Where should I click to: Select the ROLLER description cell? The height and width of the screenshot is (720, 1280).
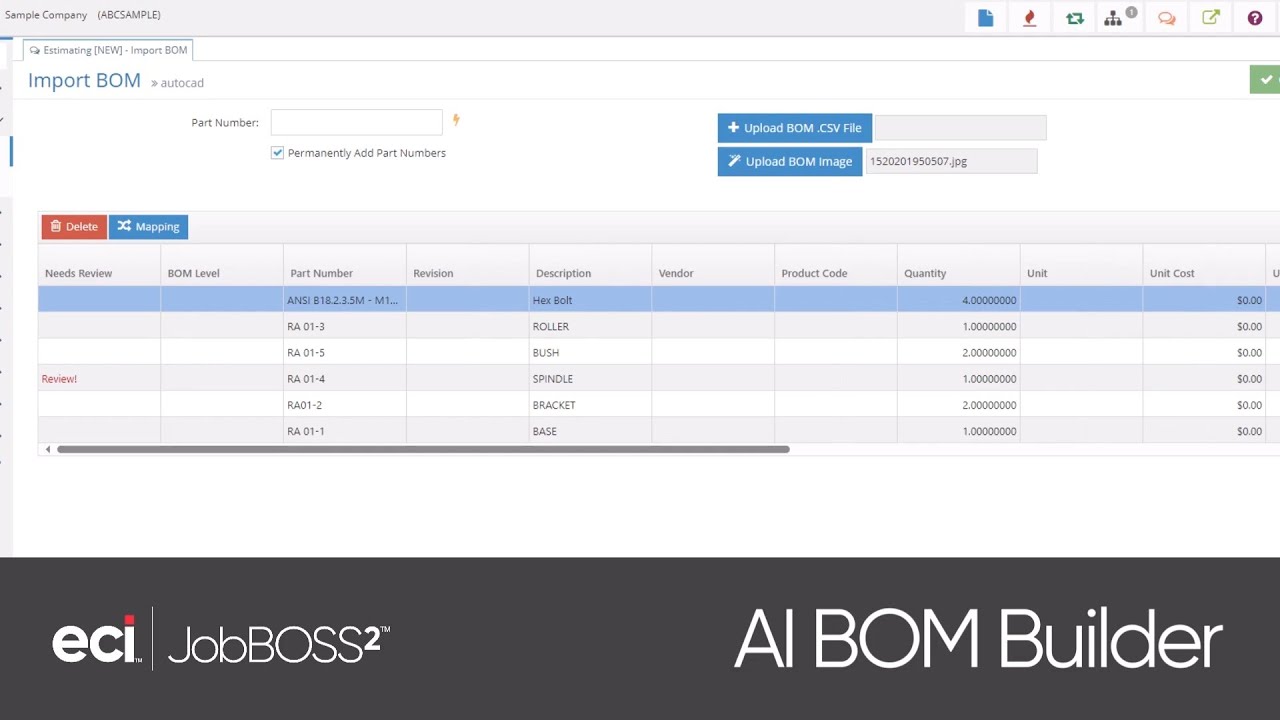point(590,326)
